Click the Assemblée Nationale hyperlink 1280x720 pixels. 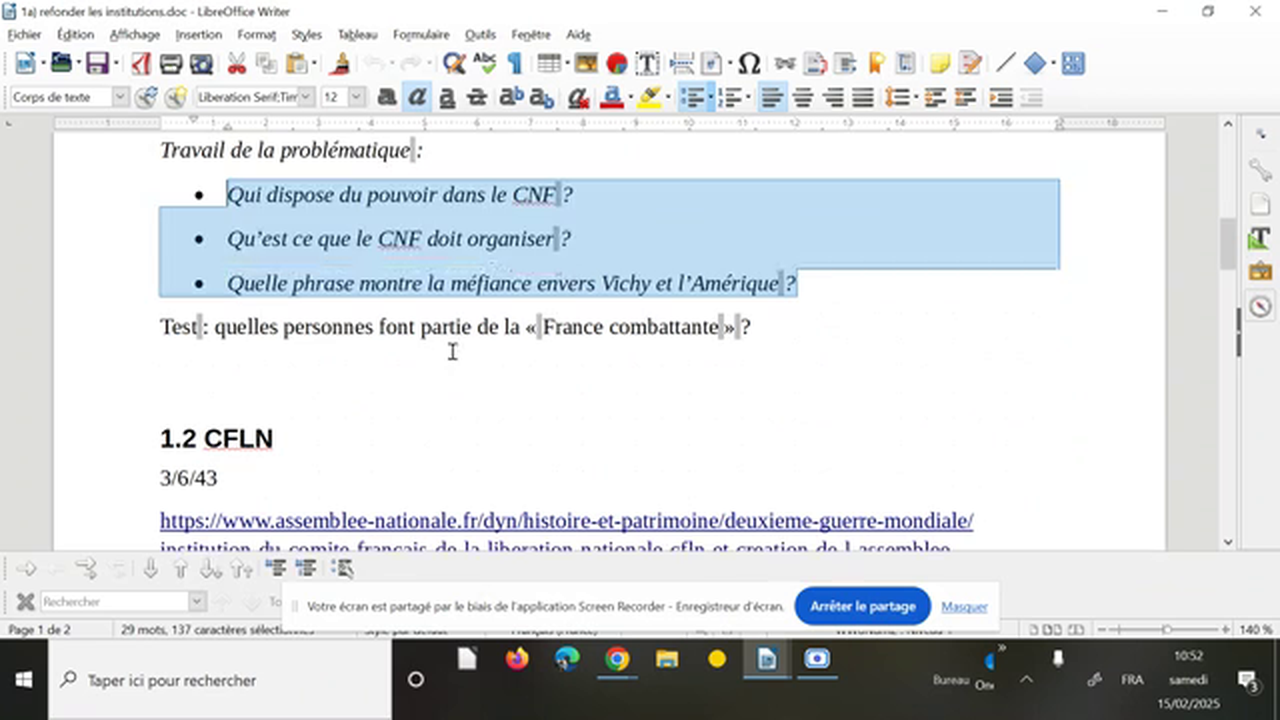[566, 520]
